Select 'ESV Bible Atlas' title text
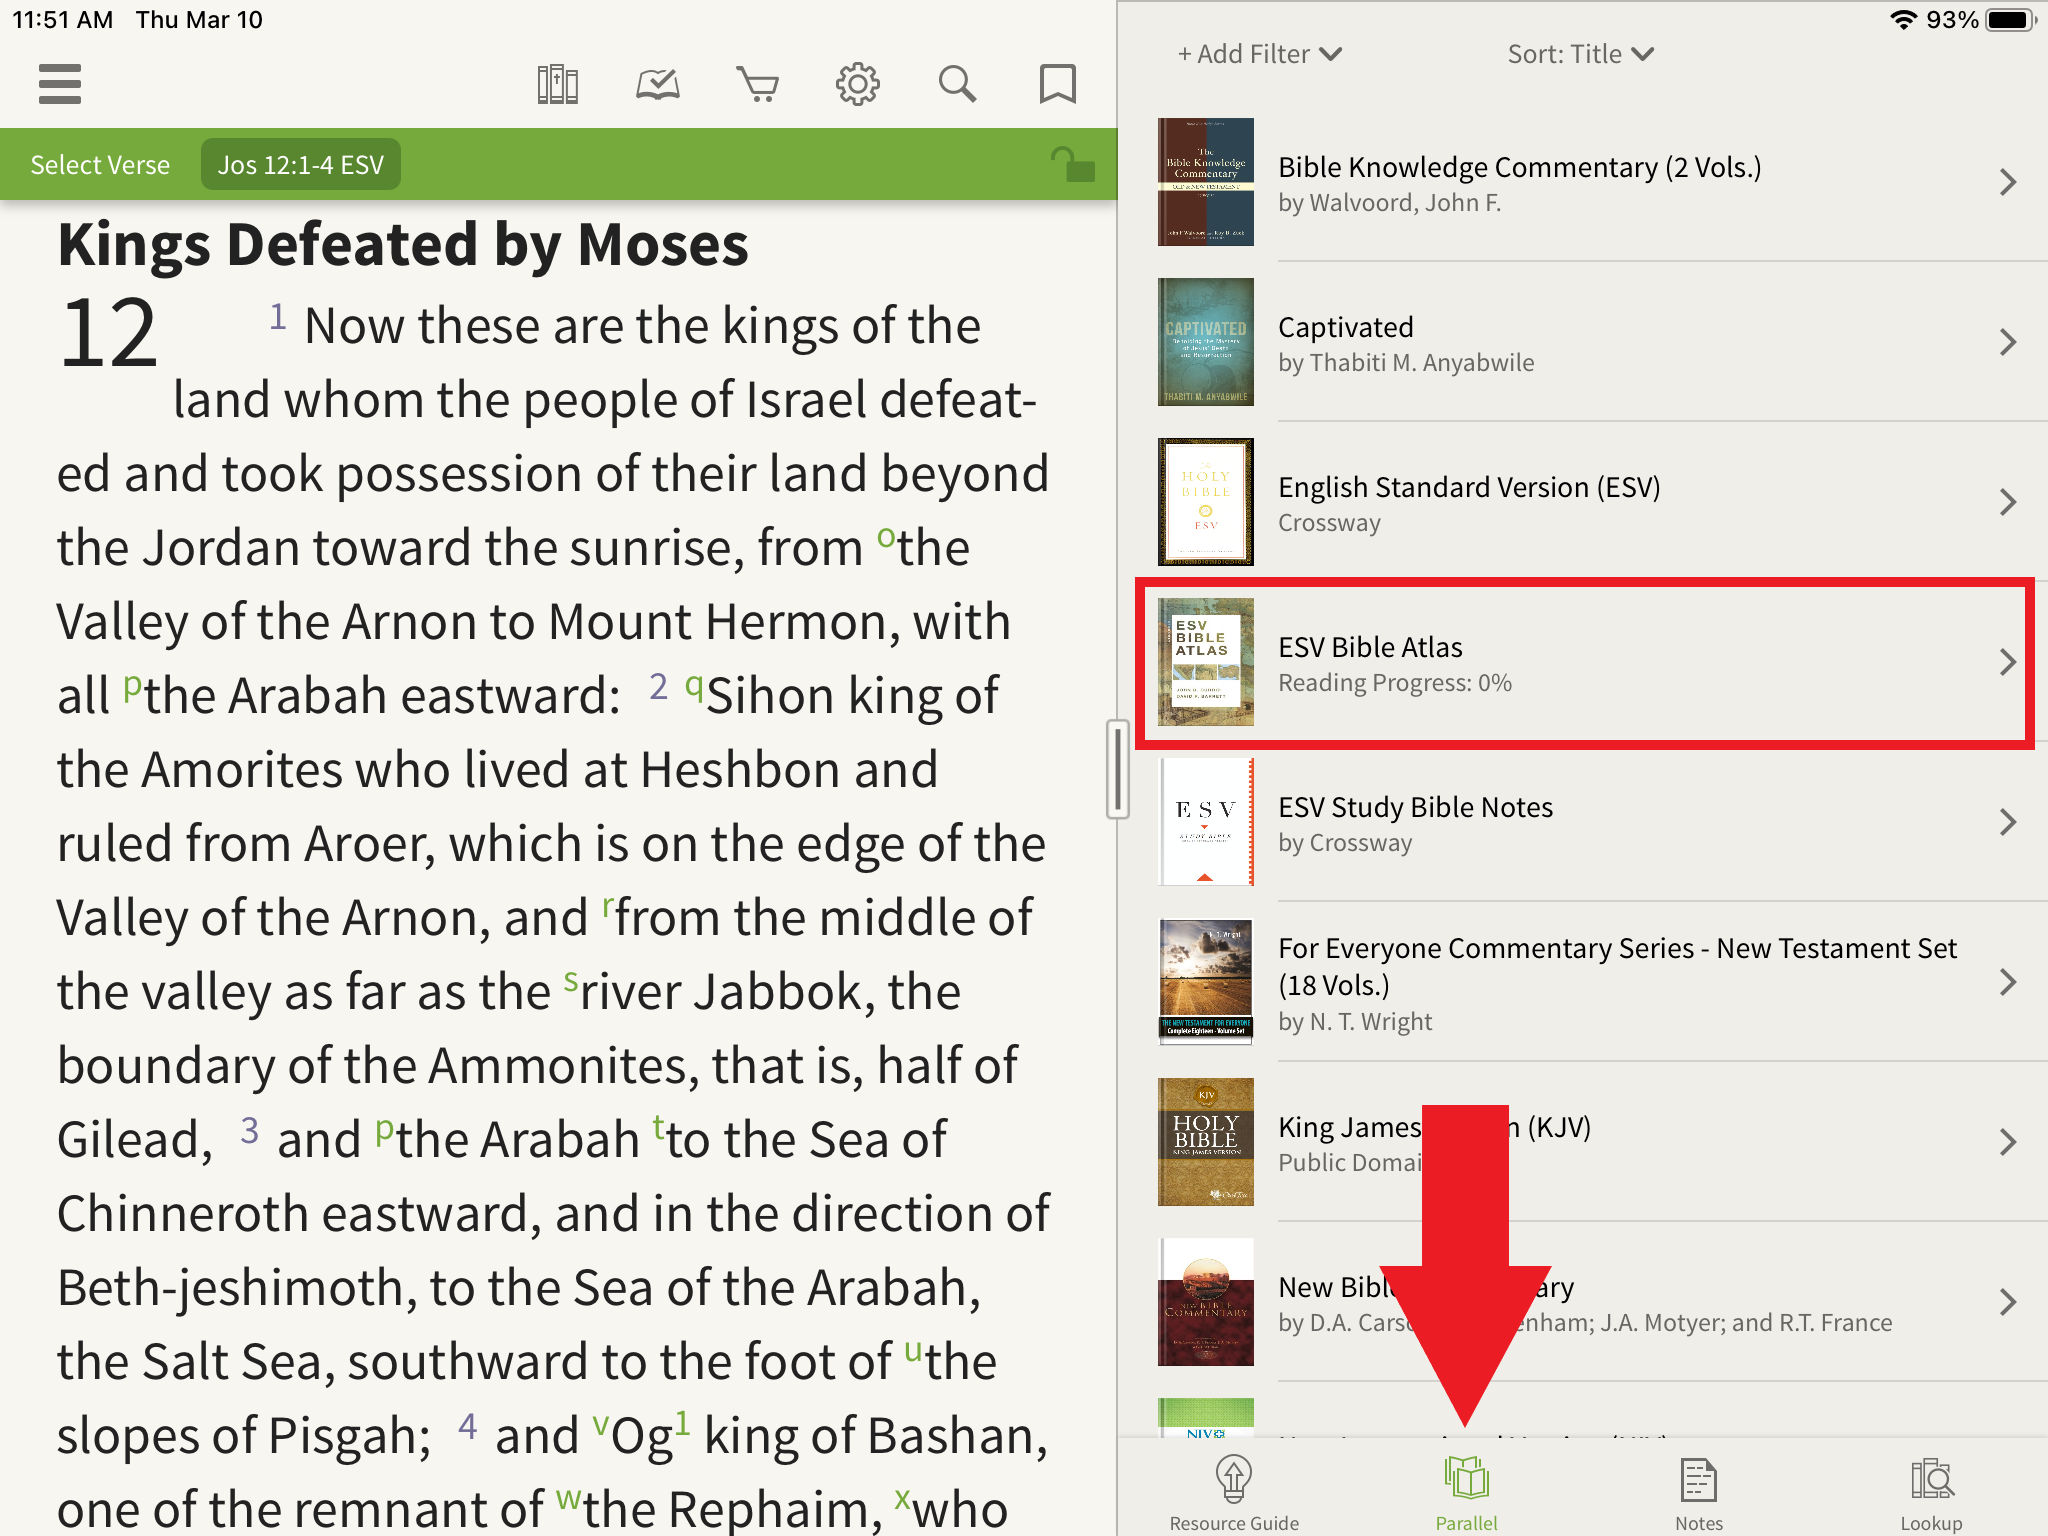The image size is (2048, 1536). (1370, 647)
